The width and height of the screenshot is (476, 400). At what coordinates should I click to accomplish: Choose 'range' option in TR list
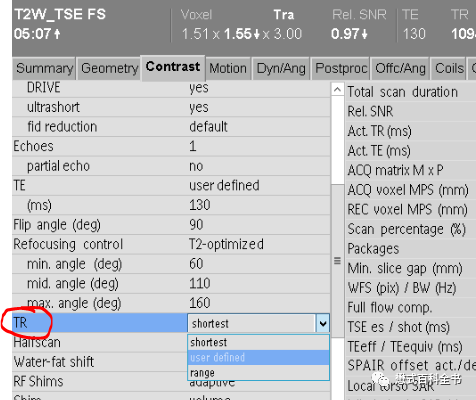coord(258,372)
